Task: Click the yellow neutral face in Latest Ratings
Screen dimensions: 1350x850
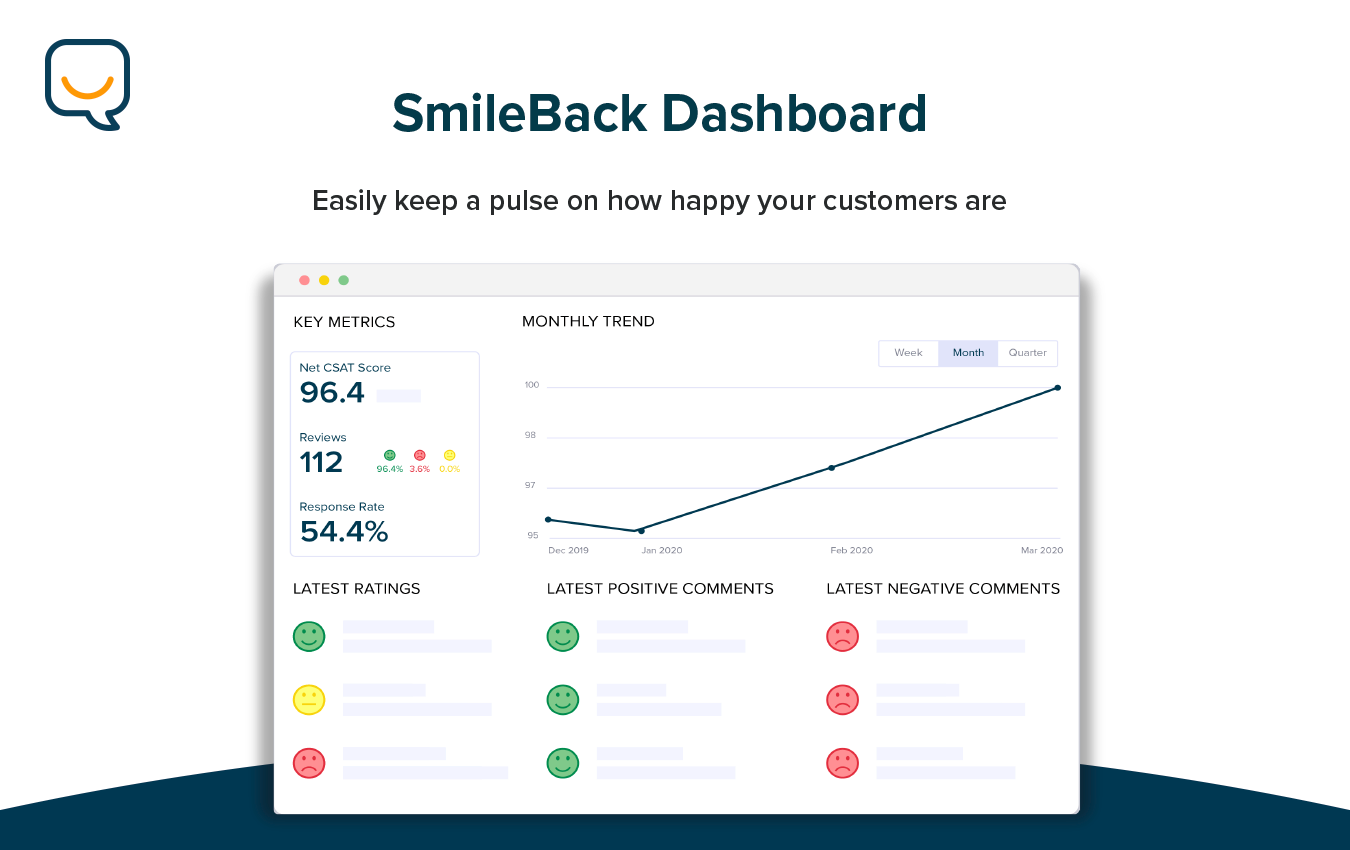Action: (309, 699)
